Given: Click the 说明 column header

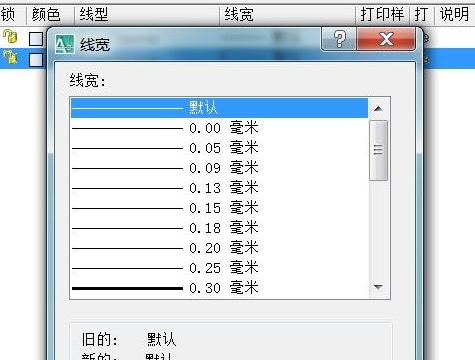Looking at the screenshot, I should [455, 14].
